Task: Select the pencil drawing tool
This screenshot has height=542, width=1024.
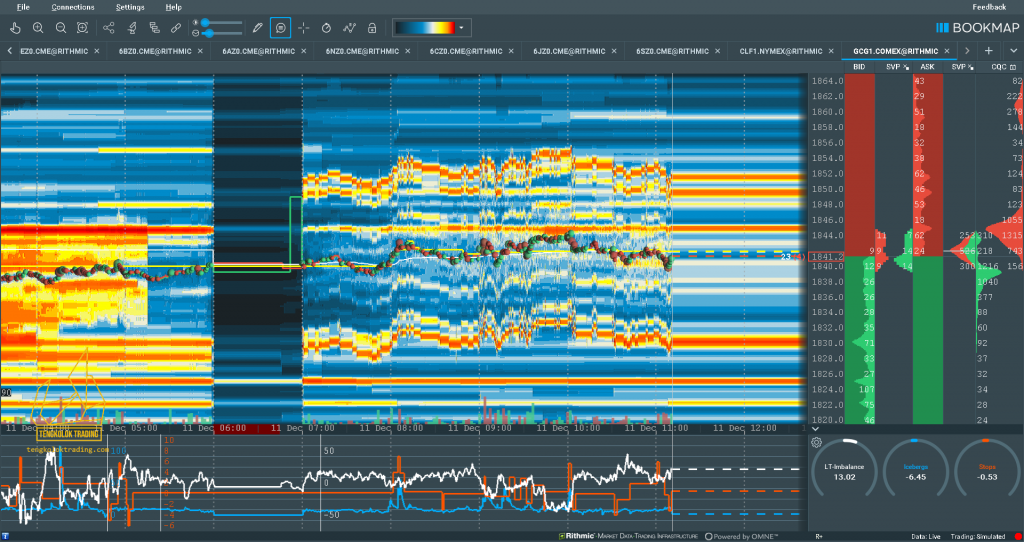Action: coord(257,28)
